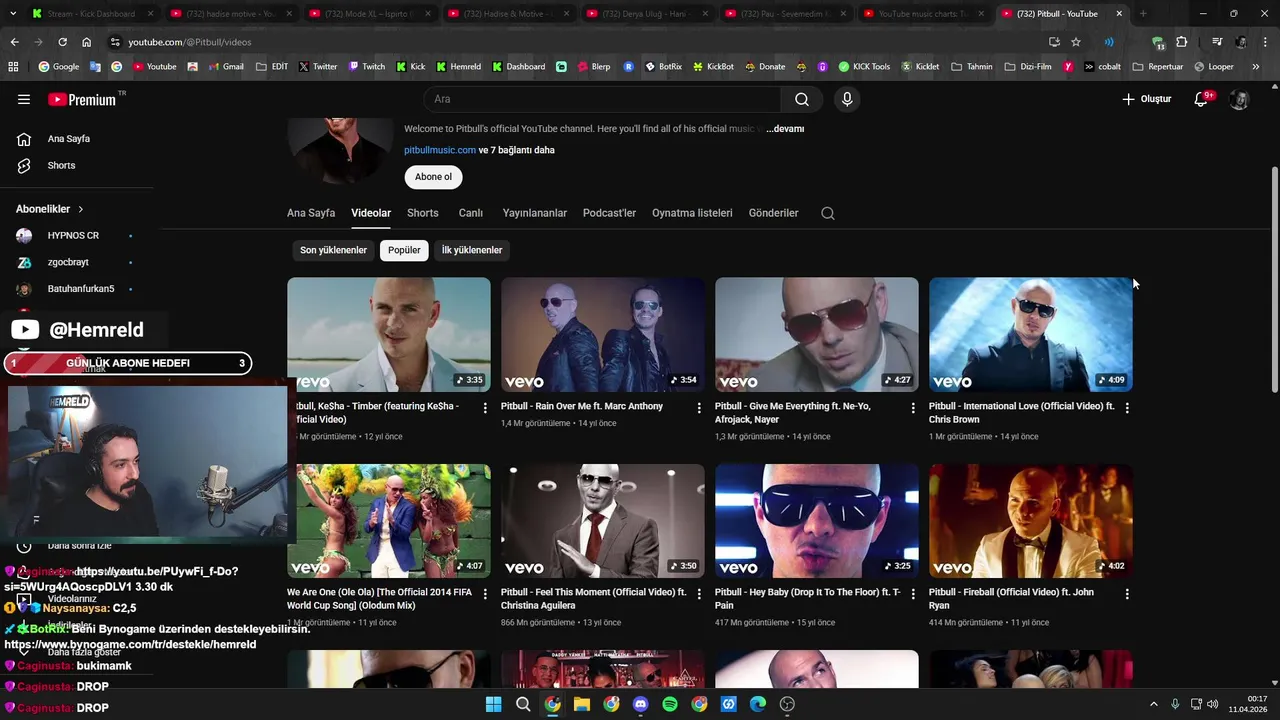Screen dimensions: 1280x720
Task: Click the Chrome address bar URL
Action: pyautogui.click(x=190, y=42)
